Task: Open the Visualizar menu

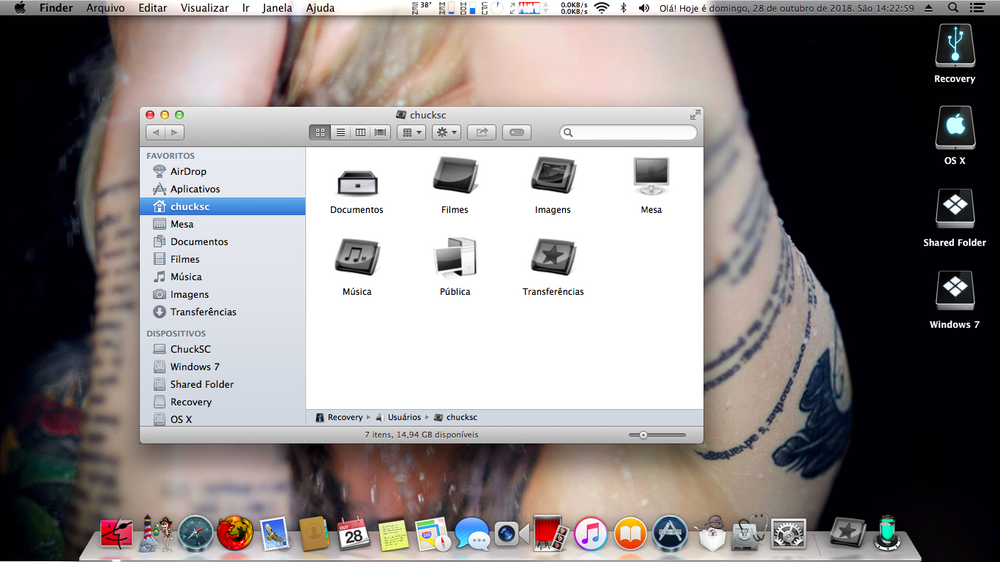Action: click(204, 8)
